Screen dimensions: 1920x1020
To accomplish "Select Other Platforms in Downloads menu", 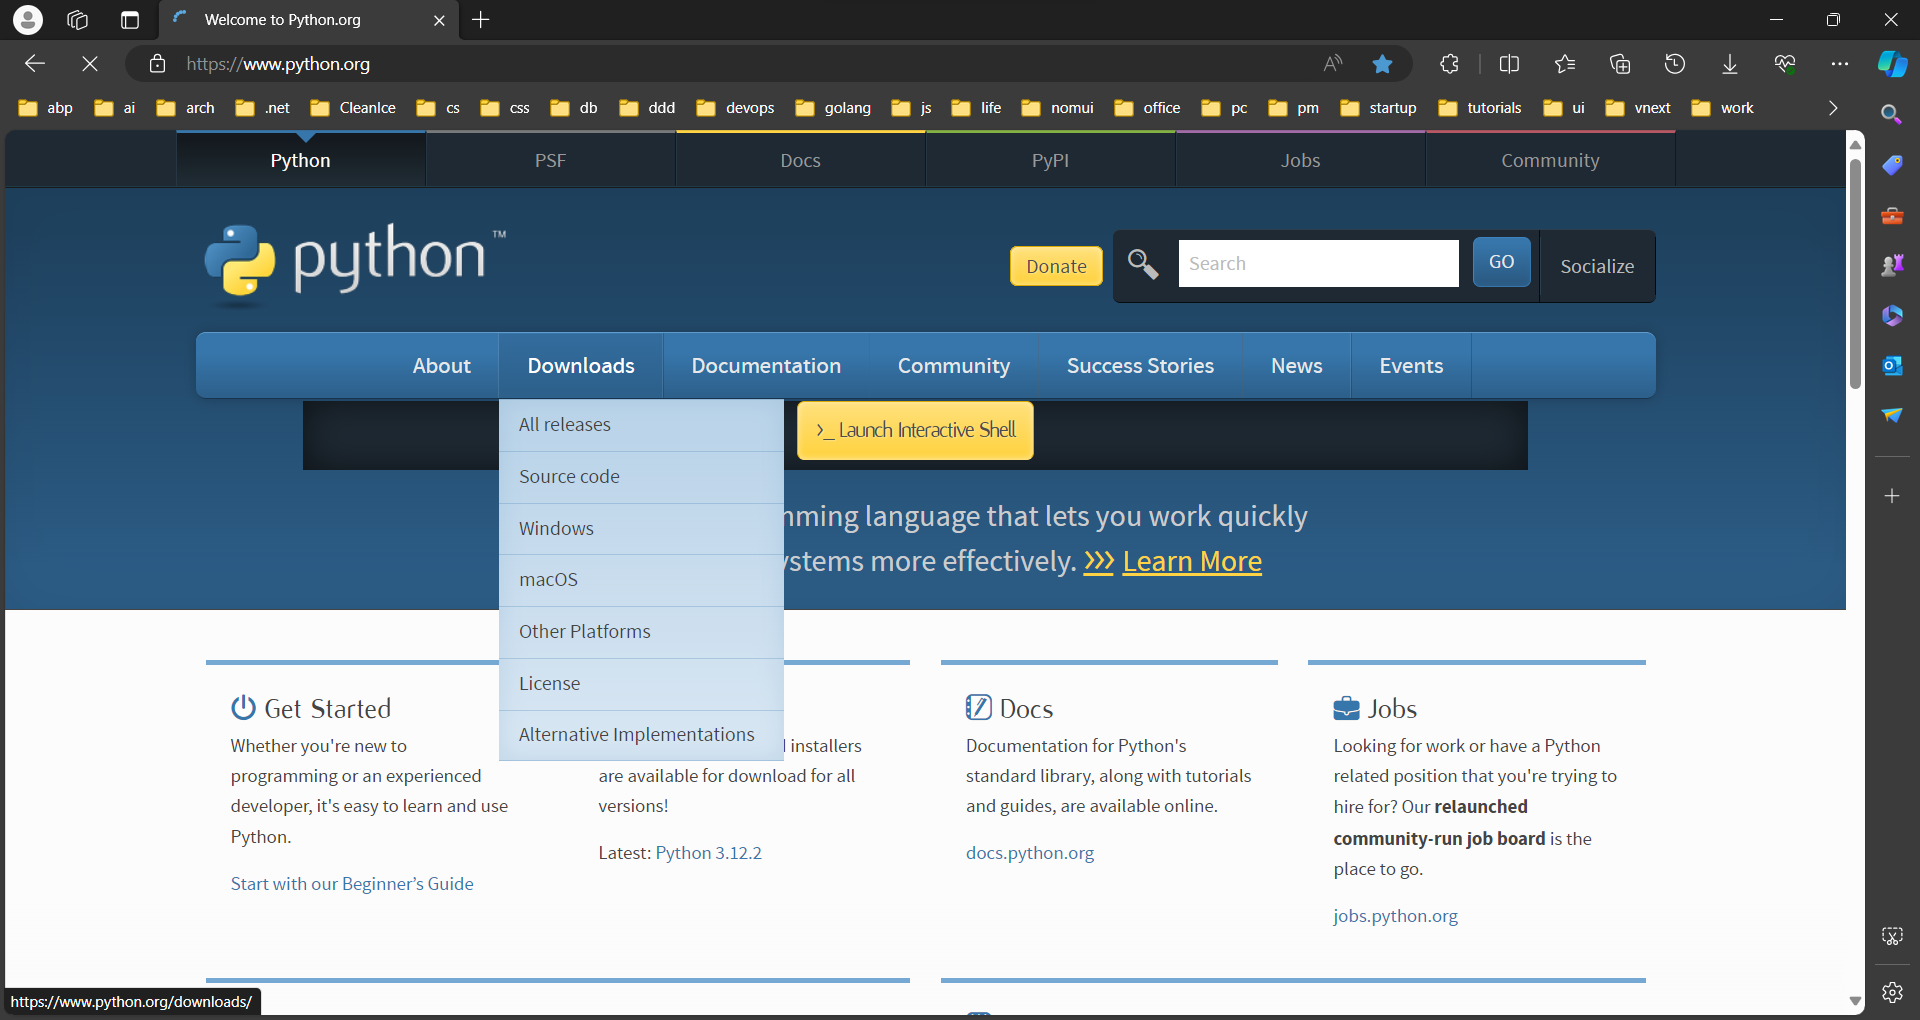I will 641,632.
